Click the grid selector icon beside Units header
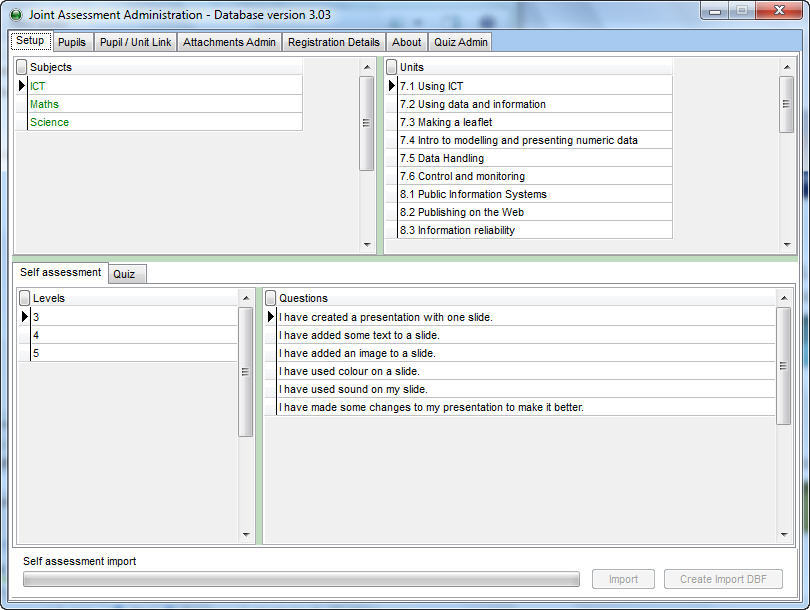The width and height of the screenshot is (810, 610). [x=391, y=66]
